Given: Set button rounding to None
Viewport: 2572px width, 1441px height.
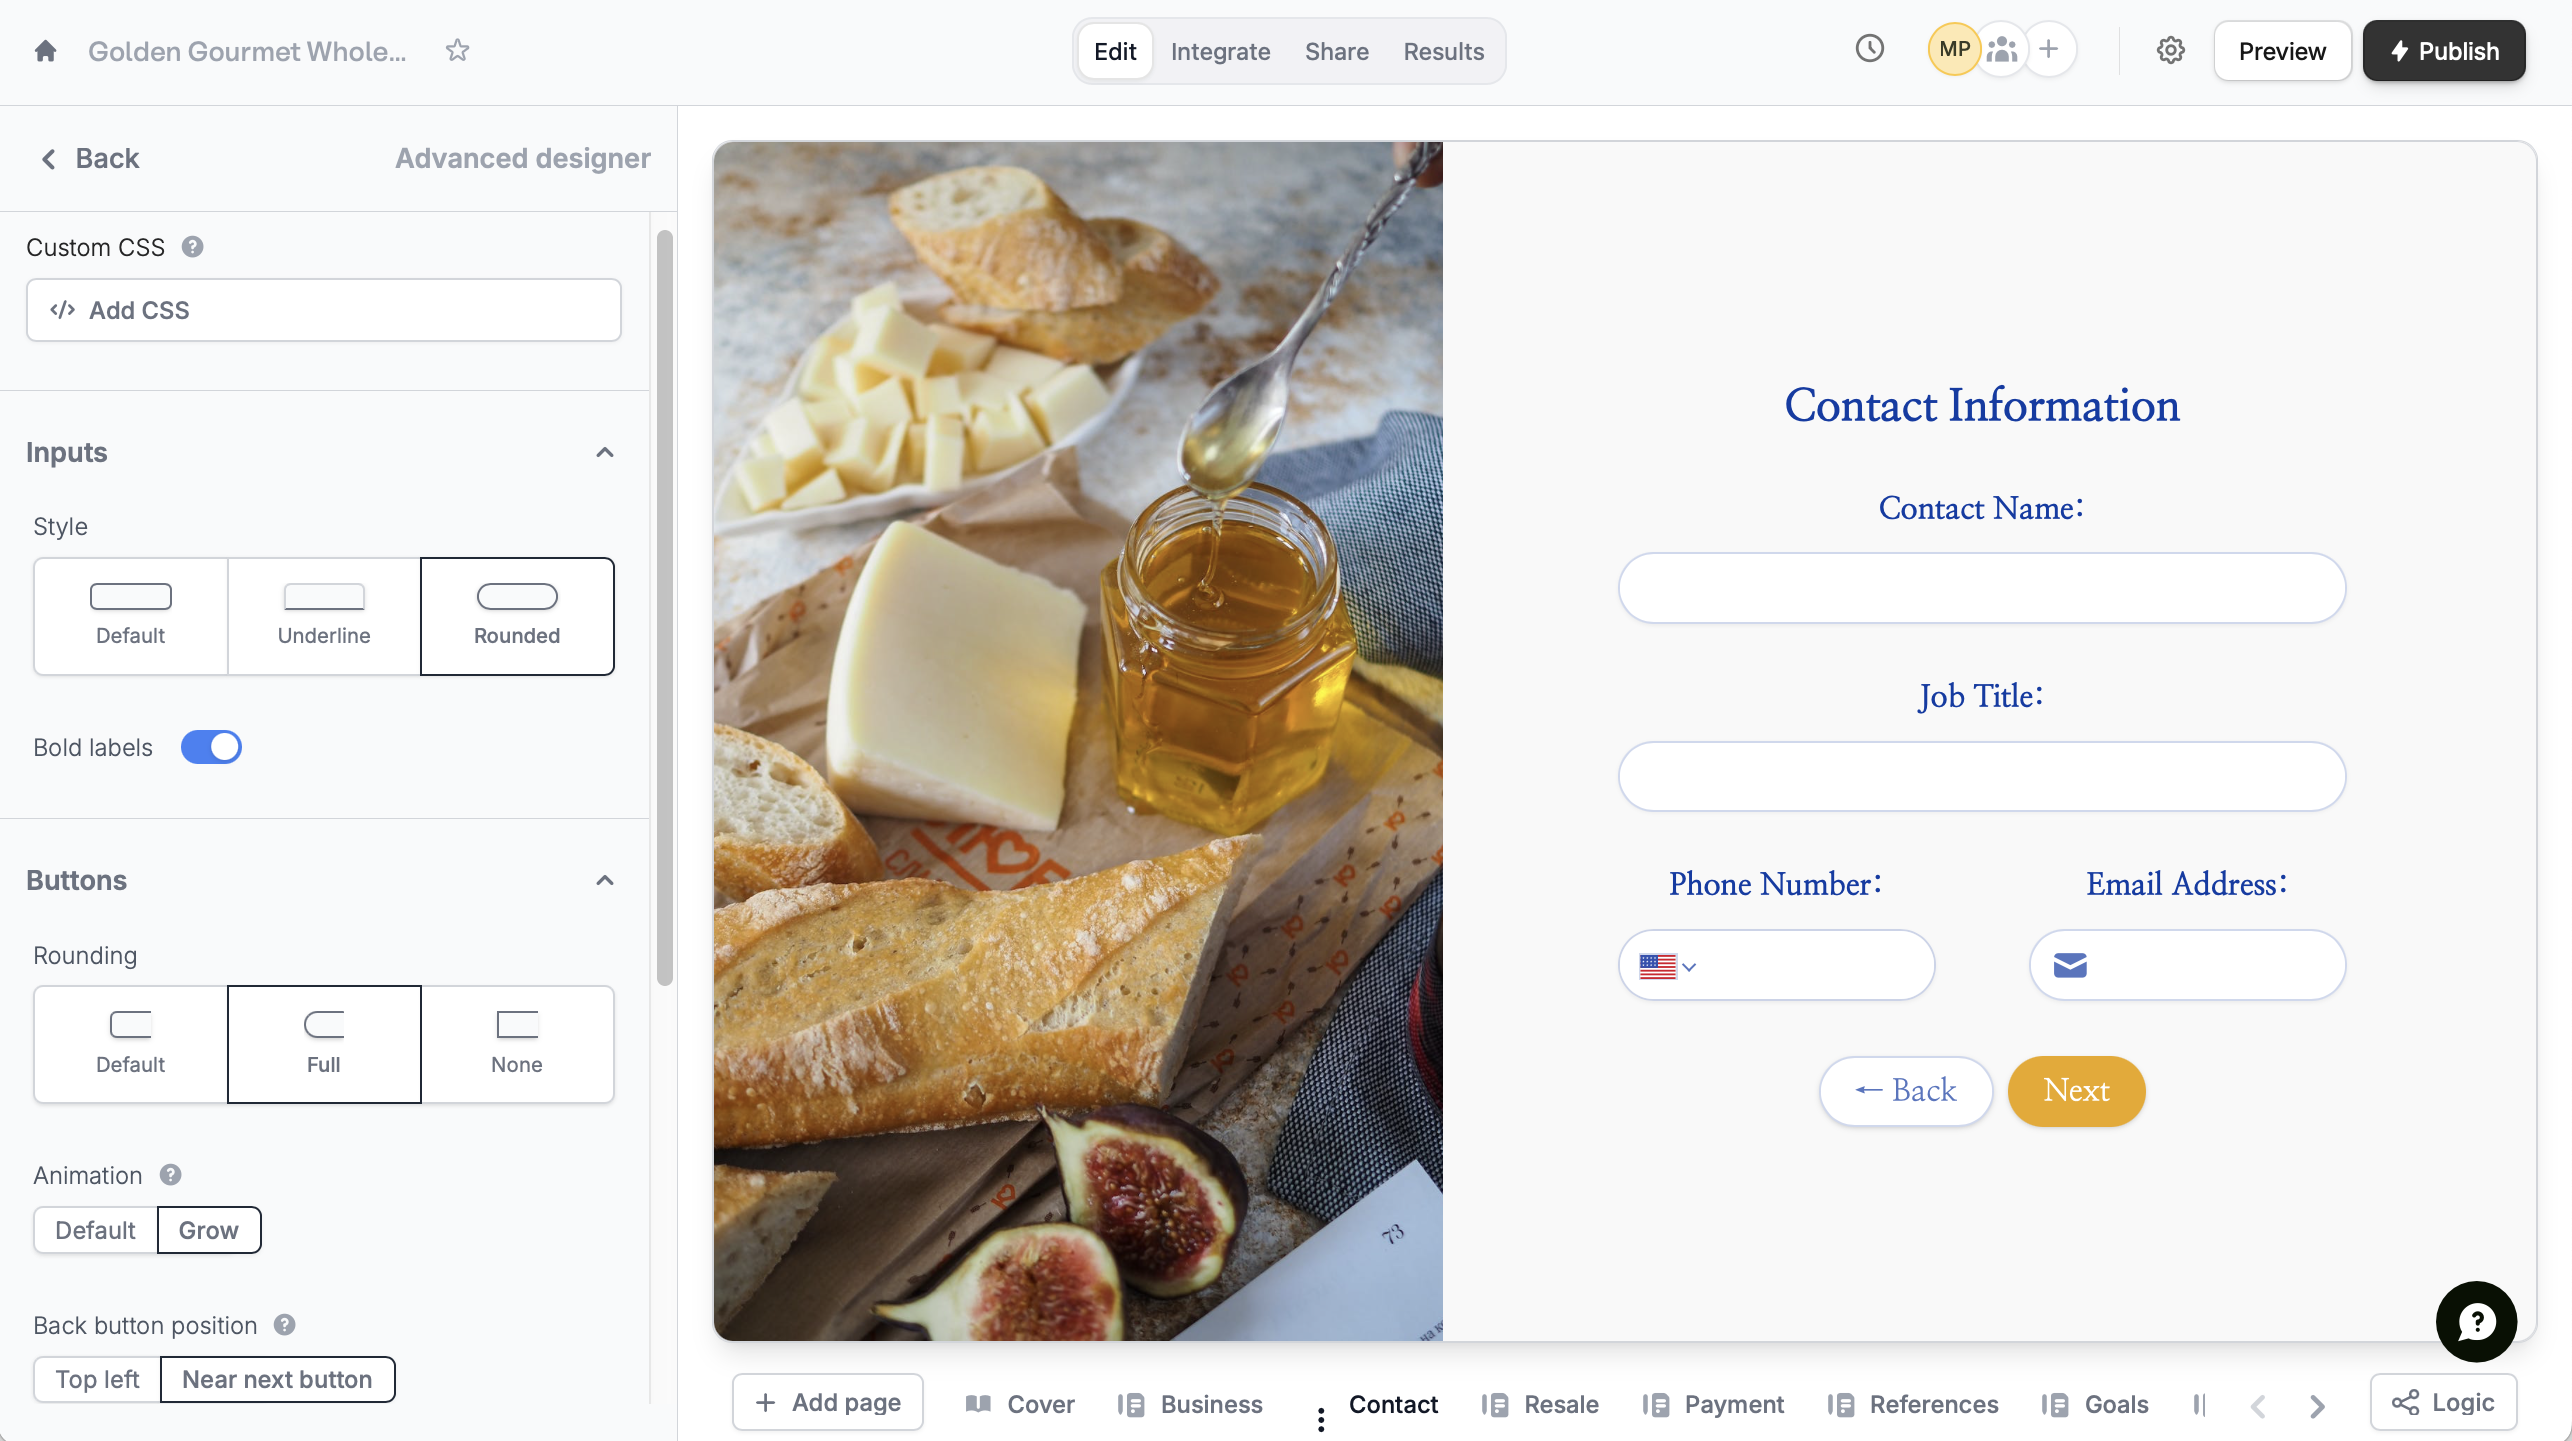Looking at the screenshot, I should pos(517,1044).
